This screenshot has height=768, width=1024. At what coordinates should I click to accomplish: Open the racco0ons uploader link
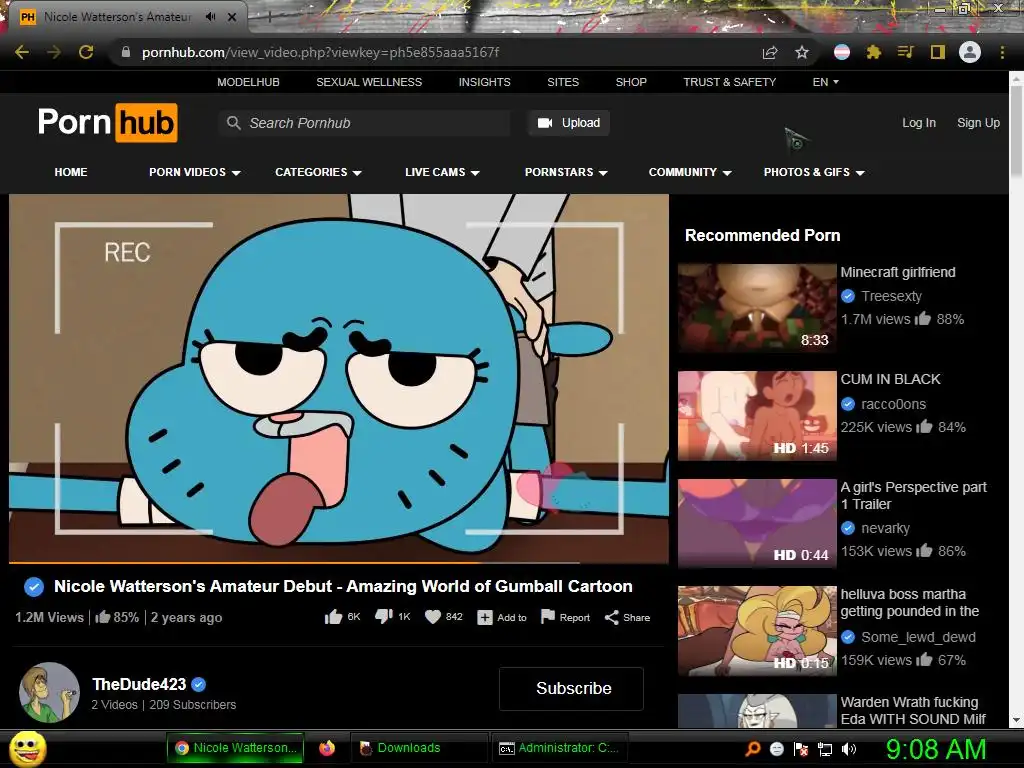(893, 404)
